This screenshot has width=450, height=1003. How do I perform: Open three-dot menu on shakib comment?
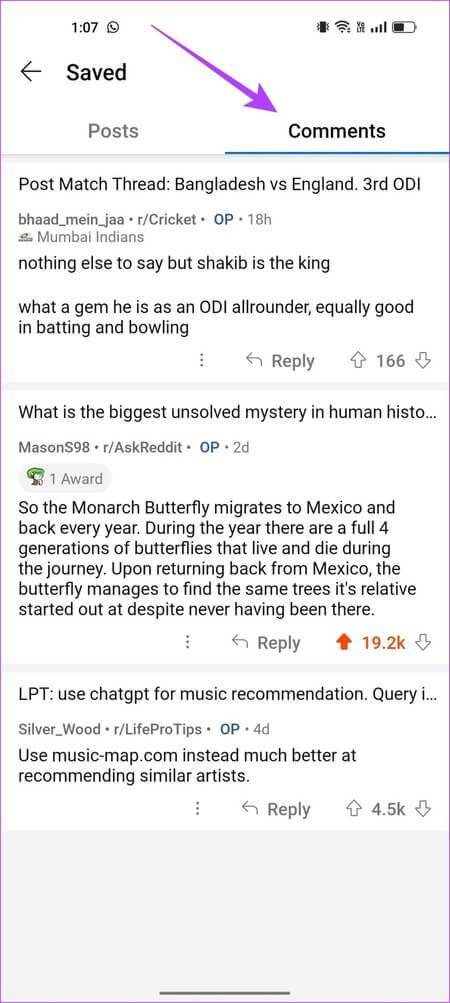(x=202, y=361)
